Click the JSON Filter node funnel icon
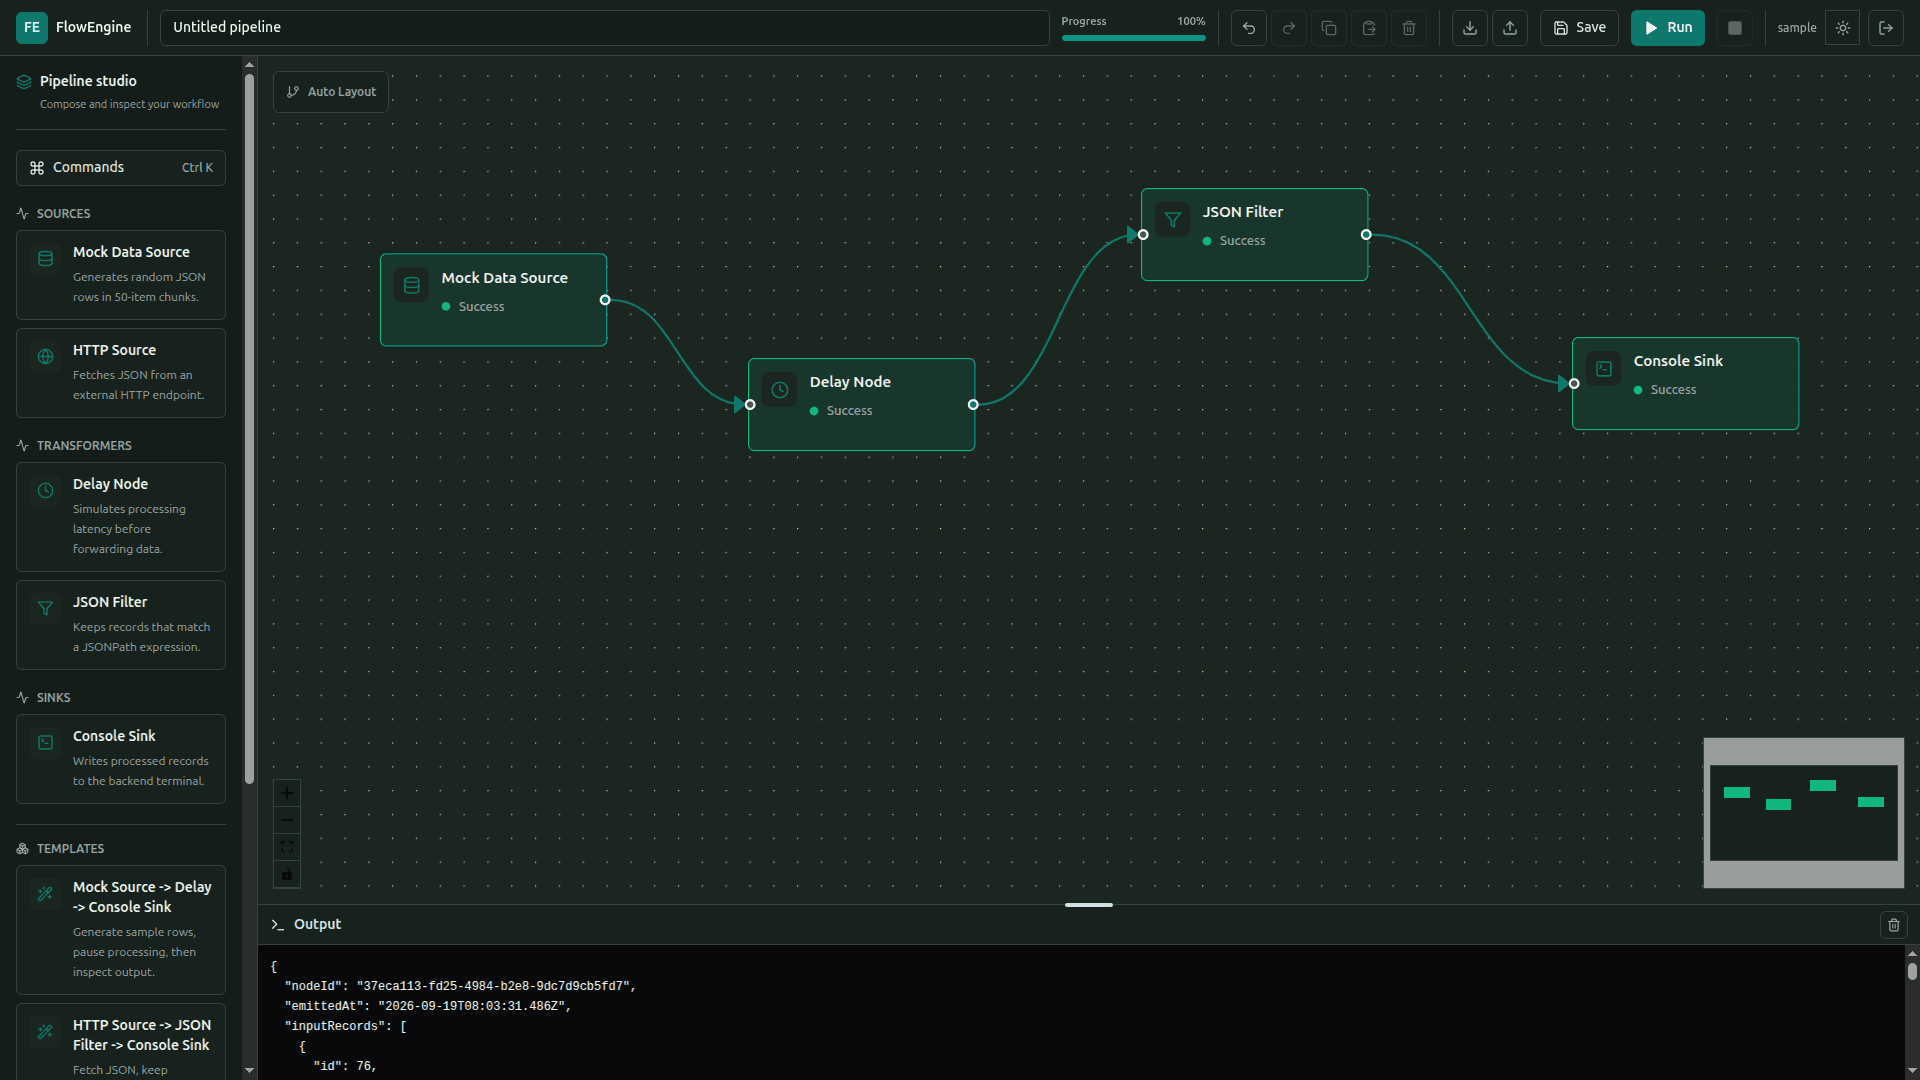Image resolution: width=1920 pixels, height=1080 pixels. (x=1173, y=220)
